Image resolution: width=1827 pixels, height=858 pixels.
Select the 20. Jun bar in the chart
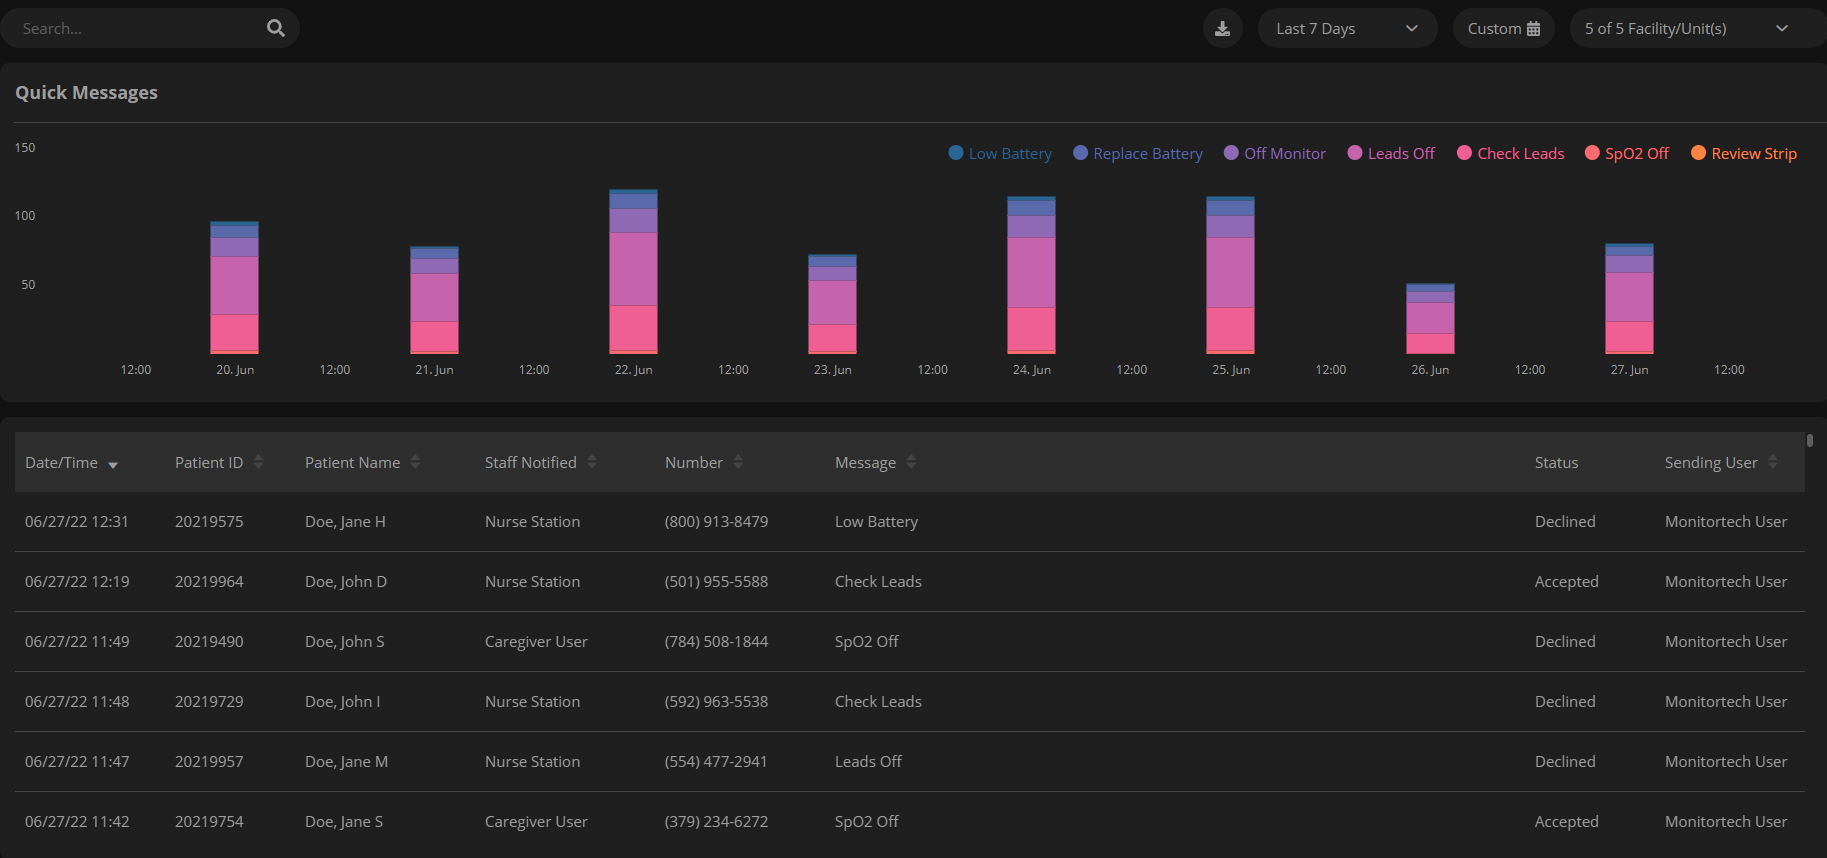[x=234, y=288]
